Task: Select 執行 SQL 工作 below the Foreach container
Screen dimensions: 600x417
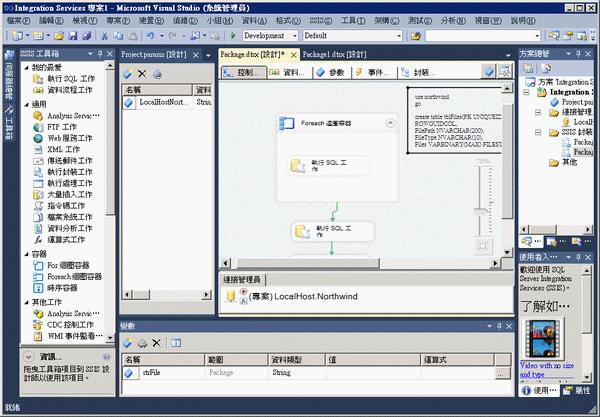Action: click(333, 231)
